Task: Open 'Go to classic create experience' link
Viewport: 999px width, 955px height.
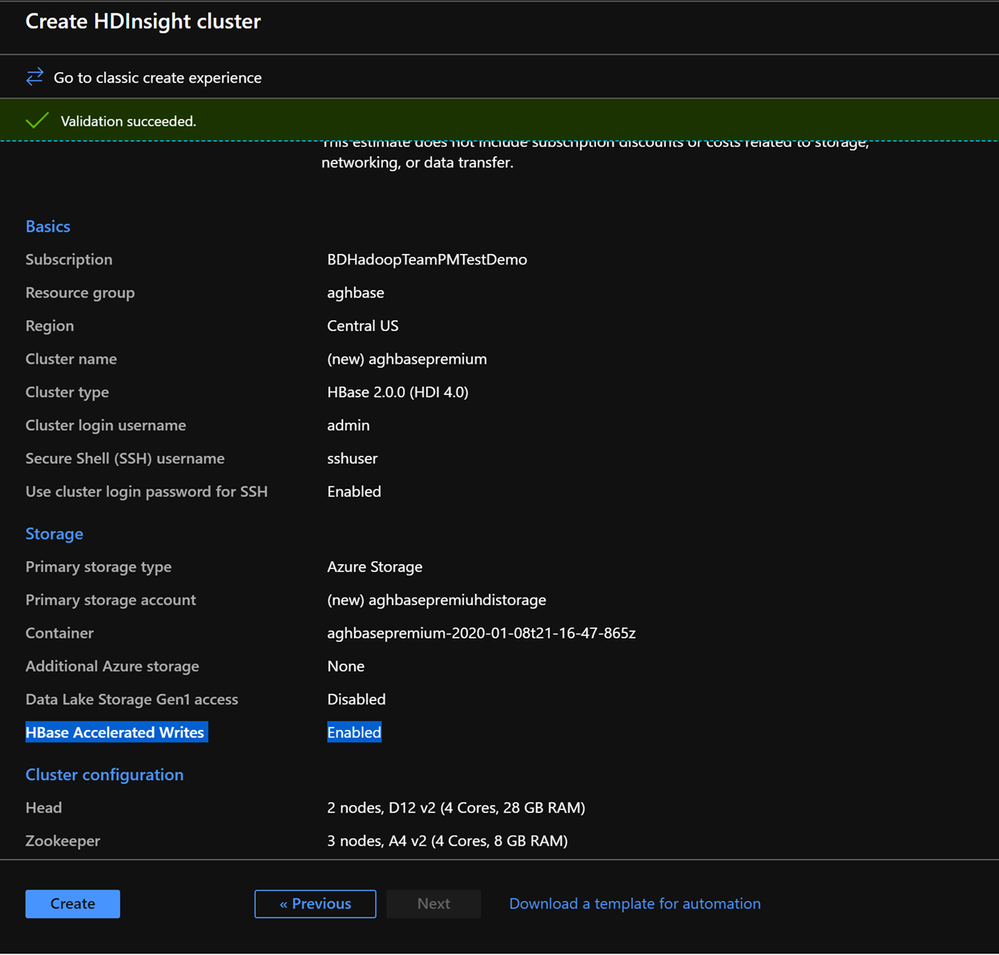Action: tap(157, 78)
